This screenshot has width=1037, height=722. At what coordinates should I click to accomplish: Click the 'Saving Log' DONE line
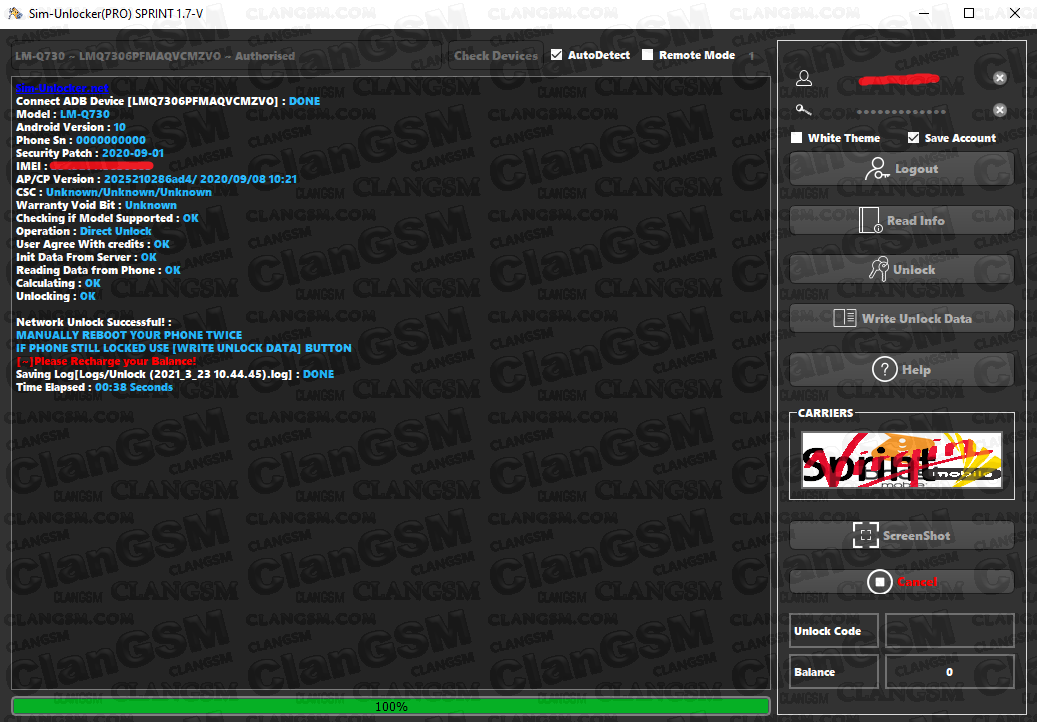click(175, 374)
